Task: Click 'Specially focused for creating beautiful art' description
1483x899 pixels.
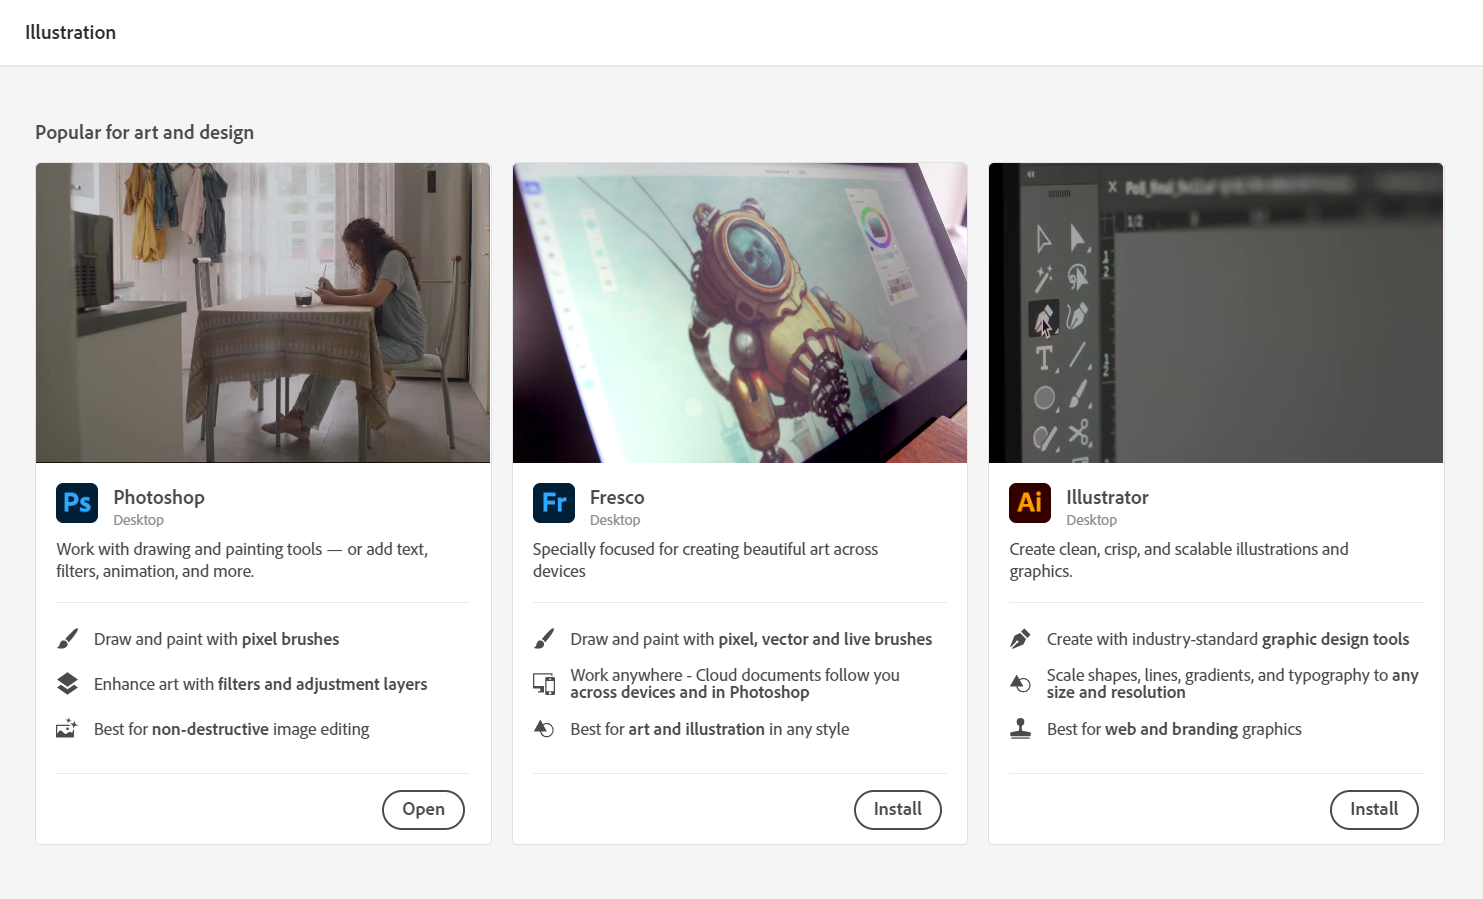Action: tap(705, 560)
